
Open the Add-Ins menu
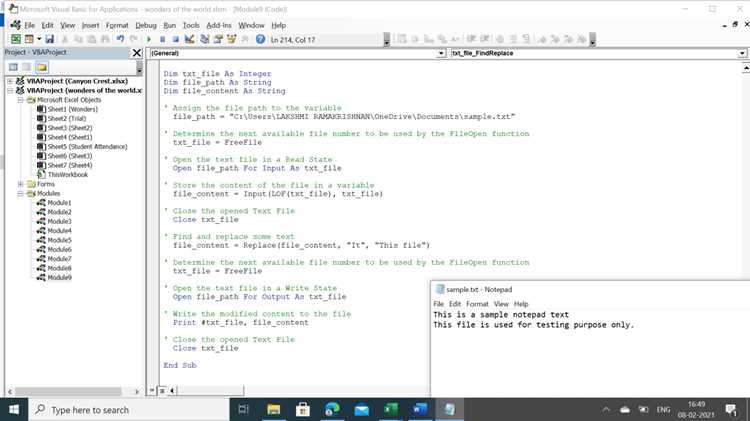pos(219,25)
